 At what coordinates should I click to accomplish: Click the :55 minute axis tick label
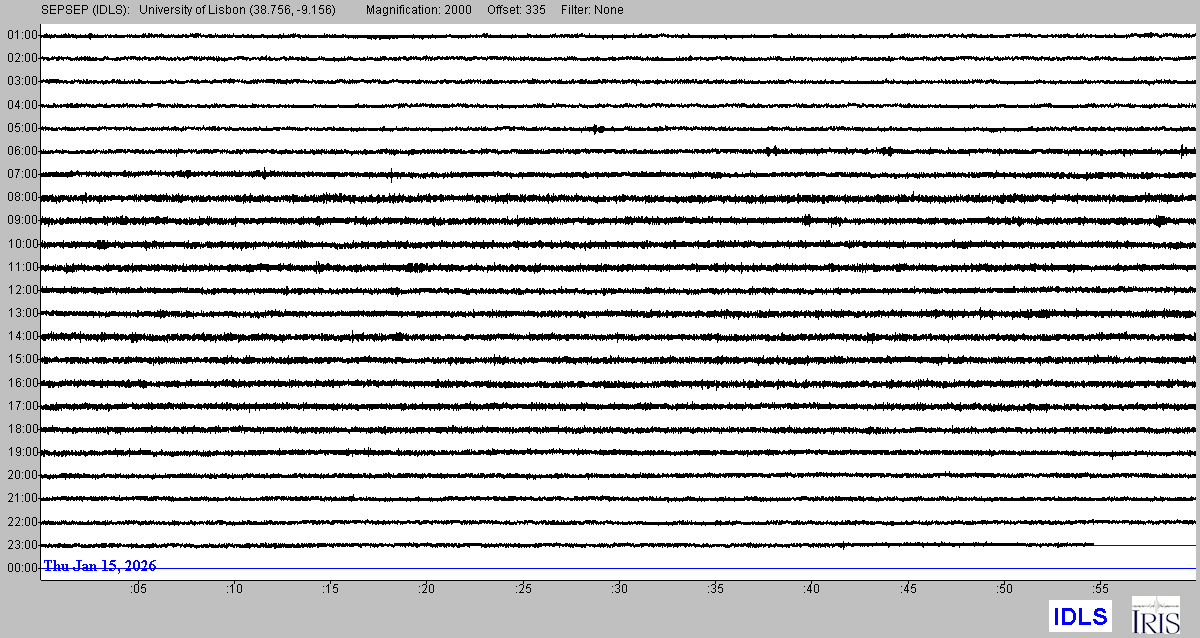click(x=1099, y=590)
